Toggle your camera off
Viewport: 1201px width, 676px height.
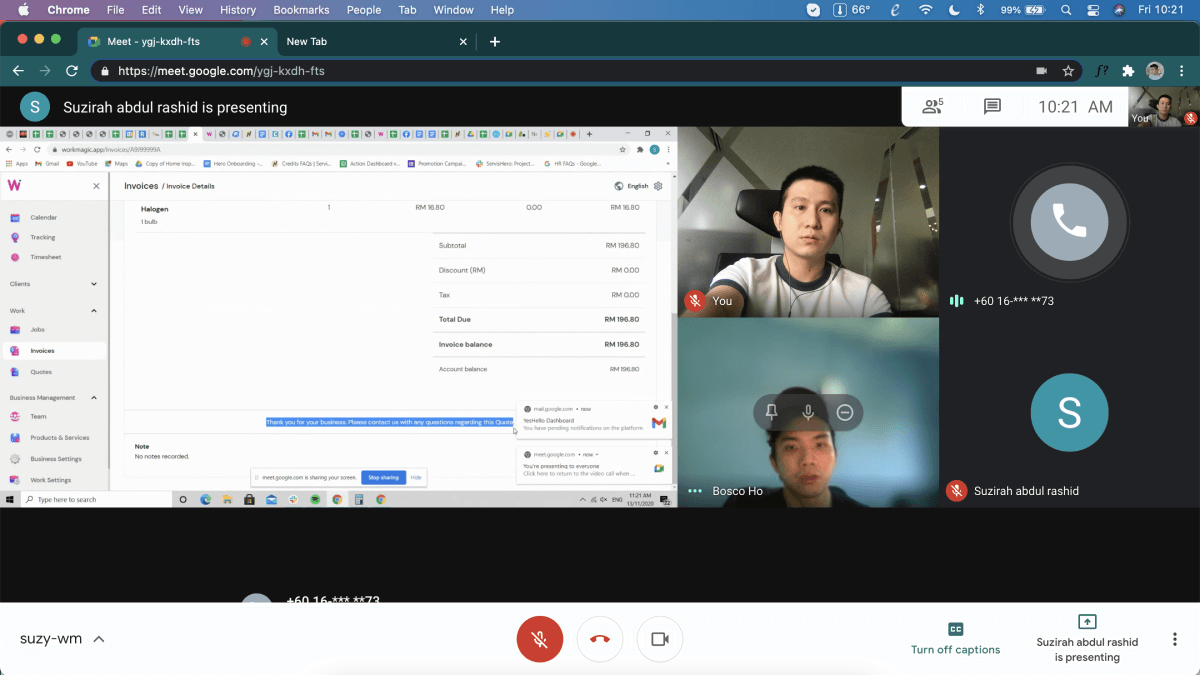click(659, 639)
